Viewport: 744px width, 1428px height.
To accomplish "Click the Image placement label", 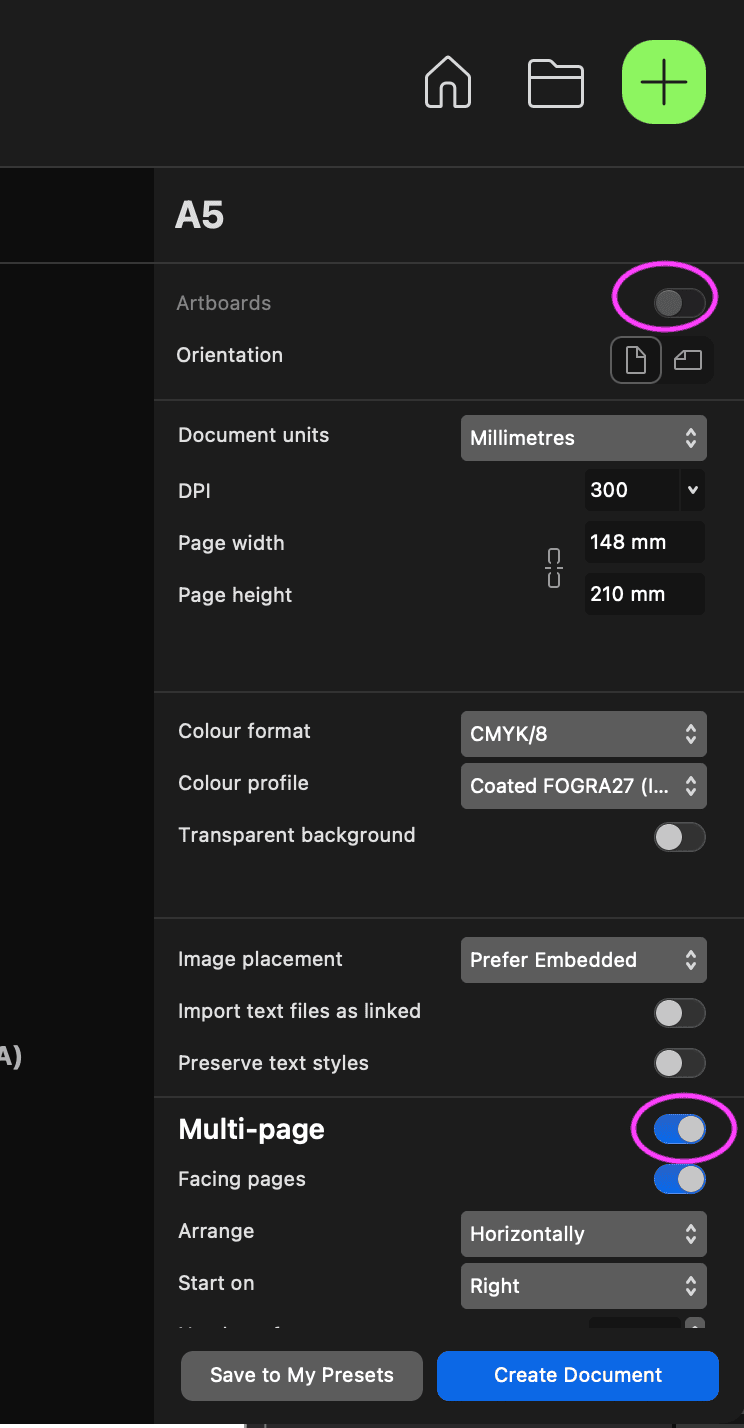I will click(x=260, y=959).
